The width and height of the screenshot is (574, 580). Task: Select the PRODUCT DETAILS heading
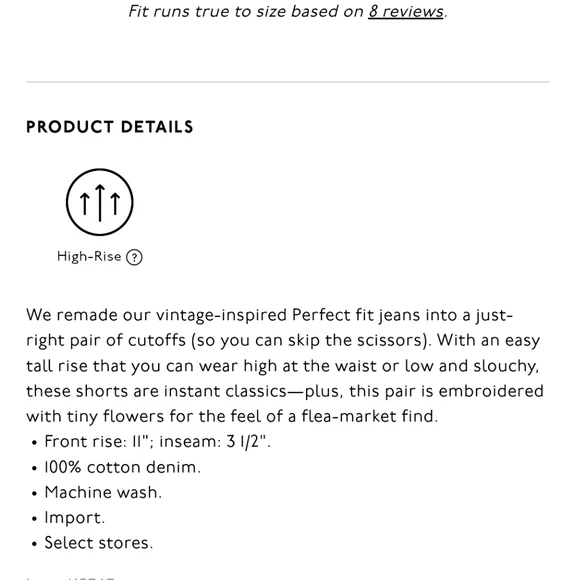click(x=109, y=127)
